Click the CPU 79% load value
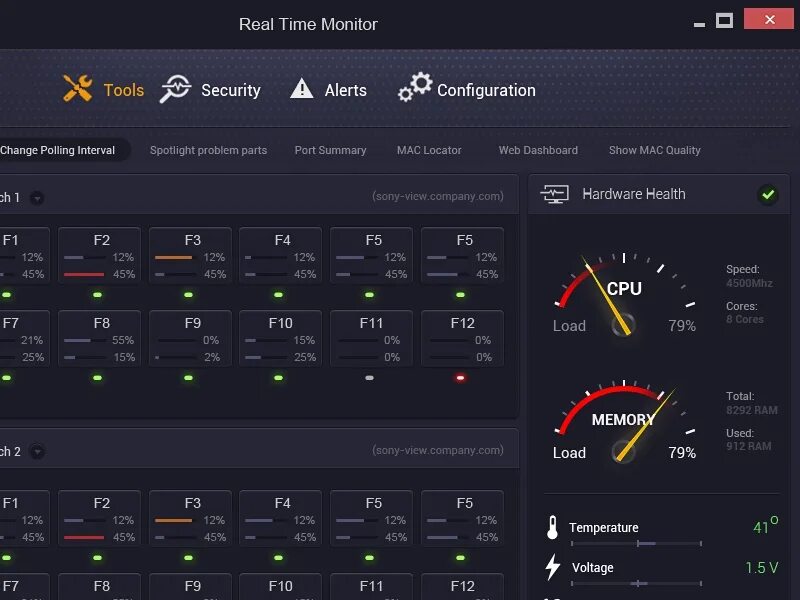Viewport: 800px width, 600px height. pyautogui.click(x=682, y=326)
